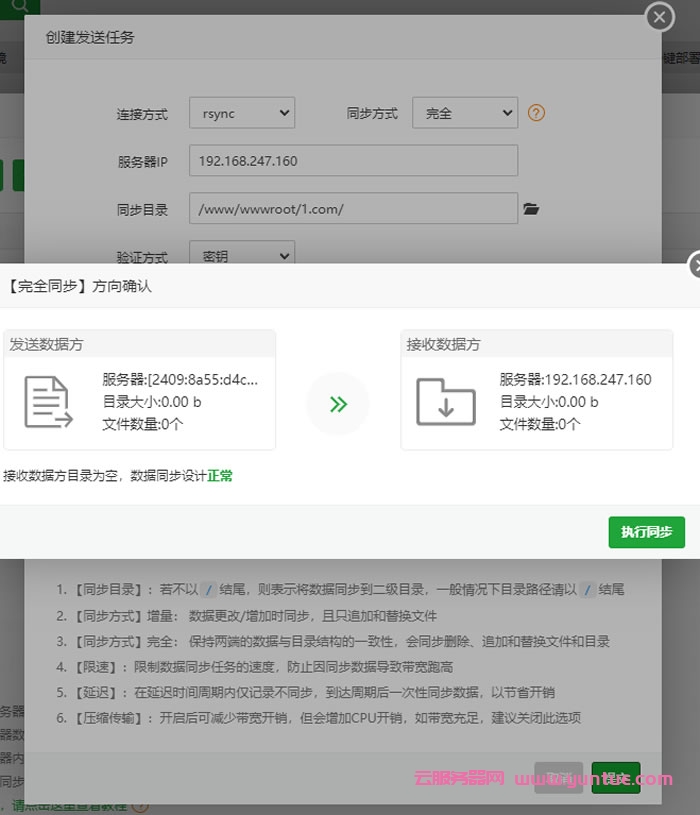The height and width of the screenshot is (815, 700).
Task: Click the 接收数据方 panel header
Action: 536,344
